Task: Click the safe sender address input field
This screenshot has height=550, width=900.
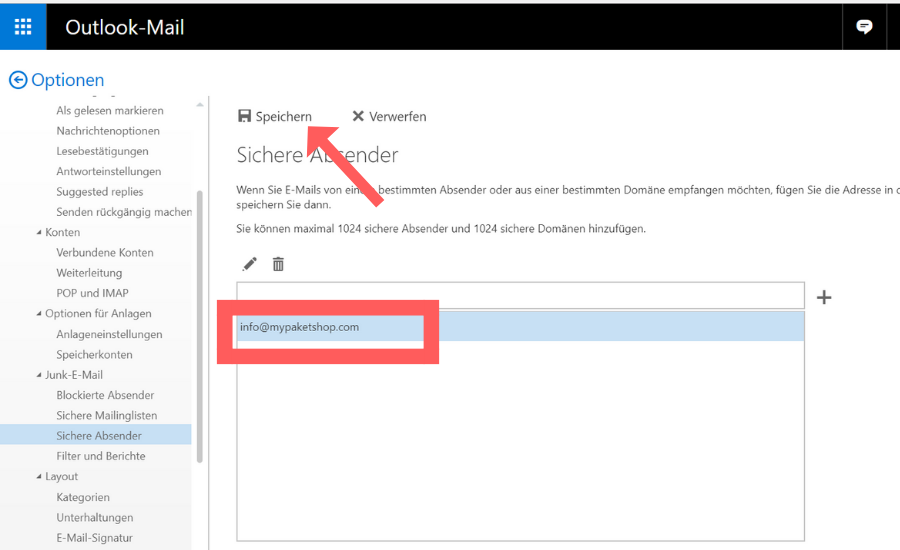Action: coord(520,295)
